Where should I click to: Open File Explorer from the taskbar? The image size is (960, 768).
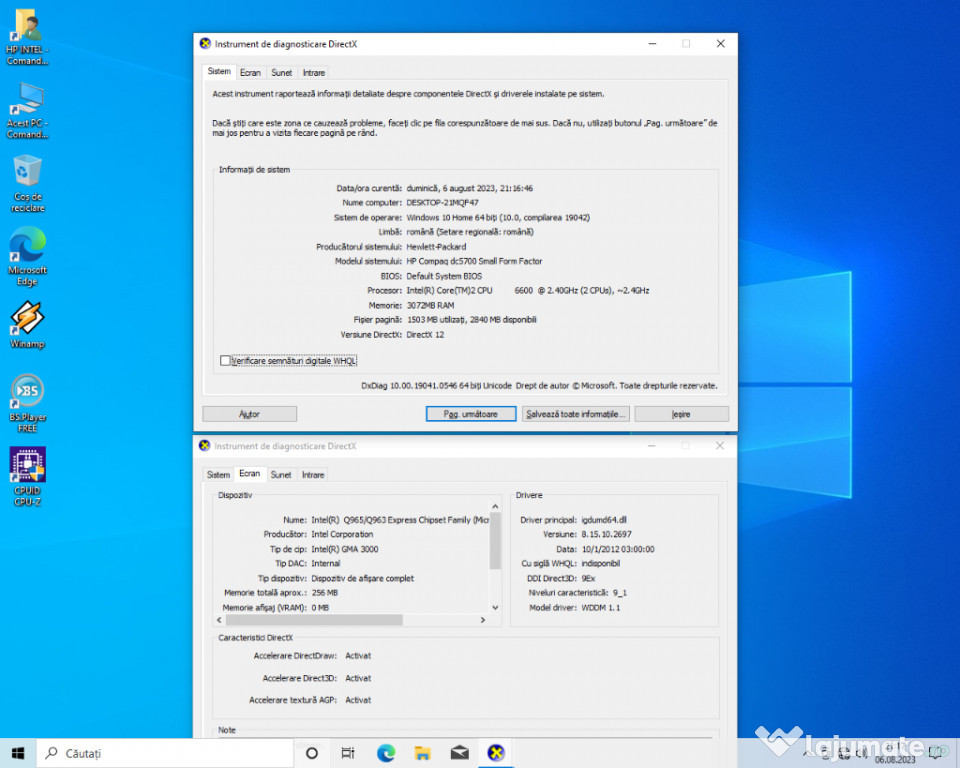pos(422,753)
